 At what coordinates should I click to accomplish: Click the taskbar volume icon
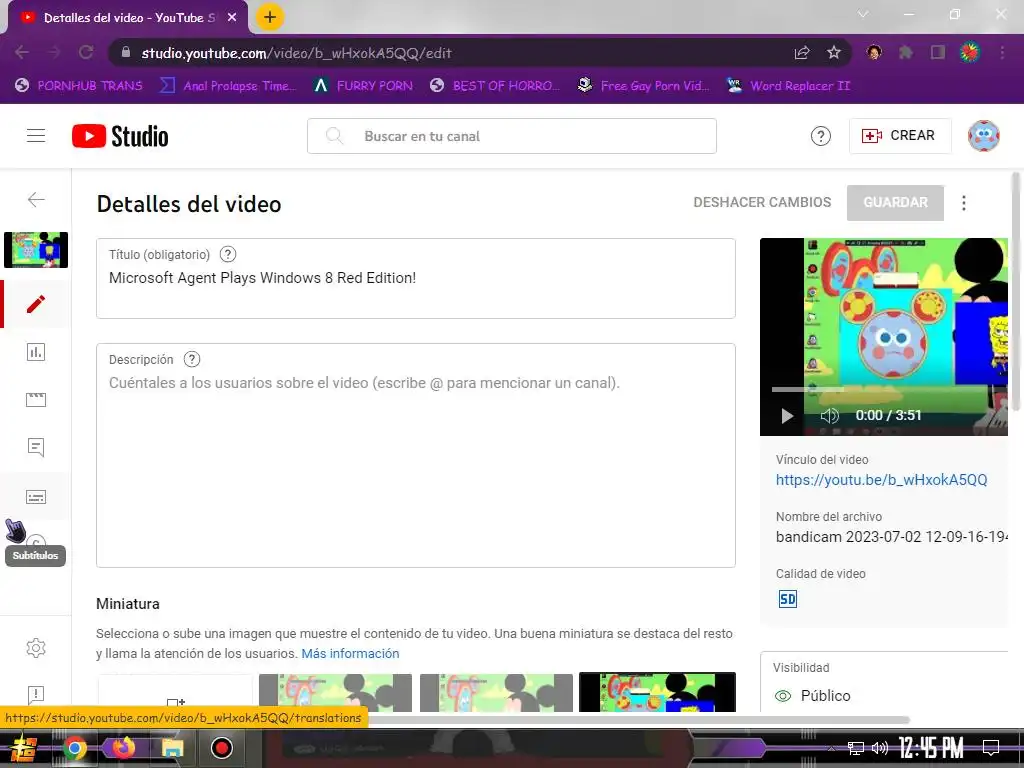pos(879,748)
